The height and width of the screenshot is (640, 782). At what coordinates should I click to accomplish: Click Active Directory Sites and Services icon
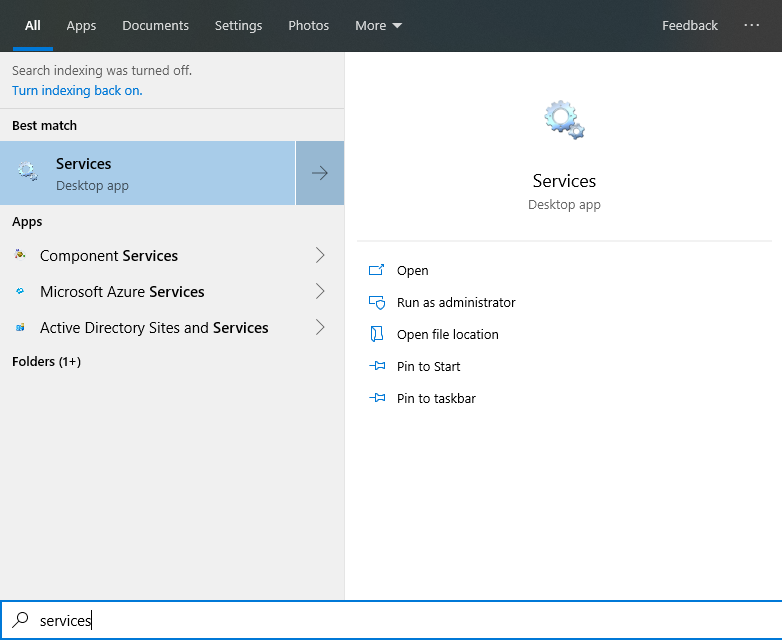point(20,327)
